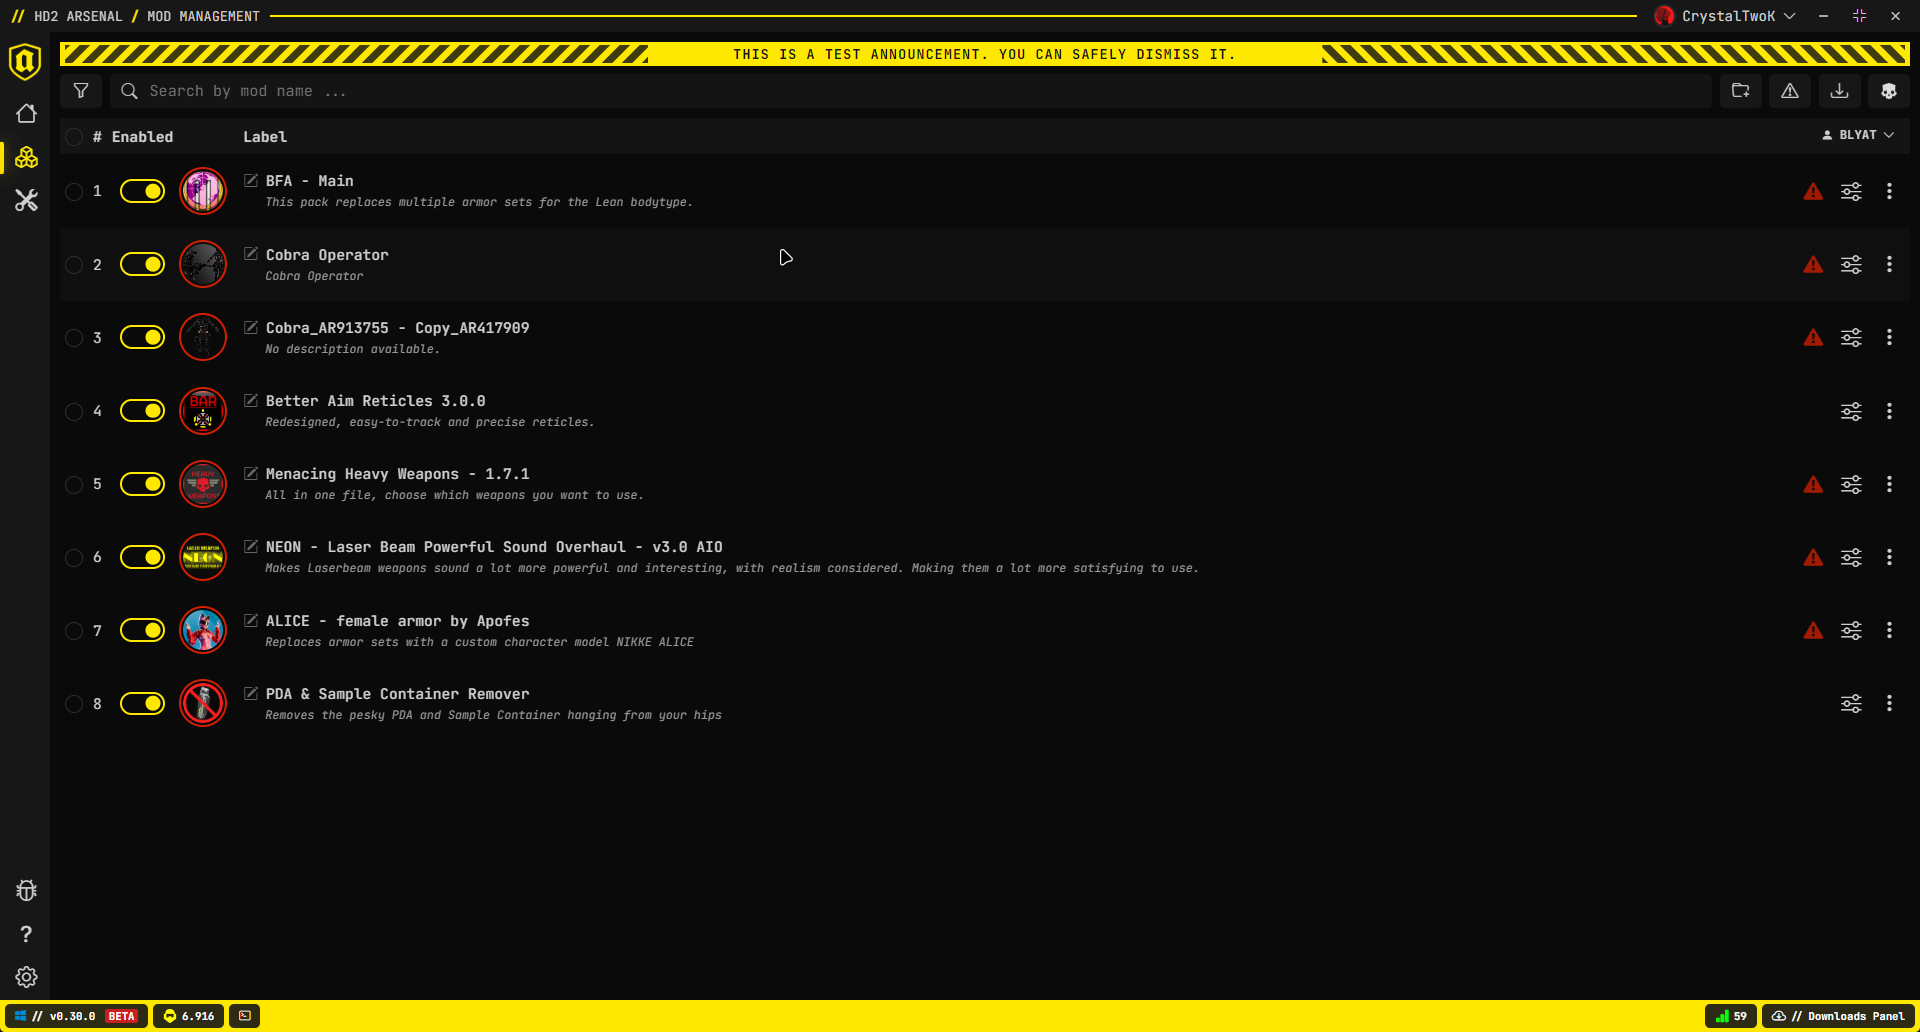Open the settings gear in sidebar
1920x1032 pixels.
click(x=26, y=977)
